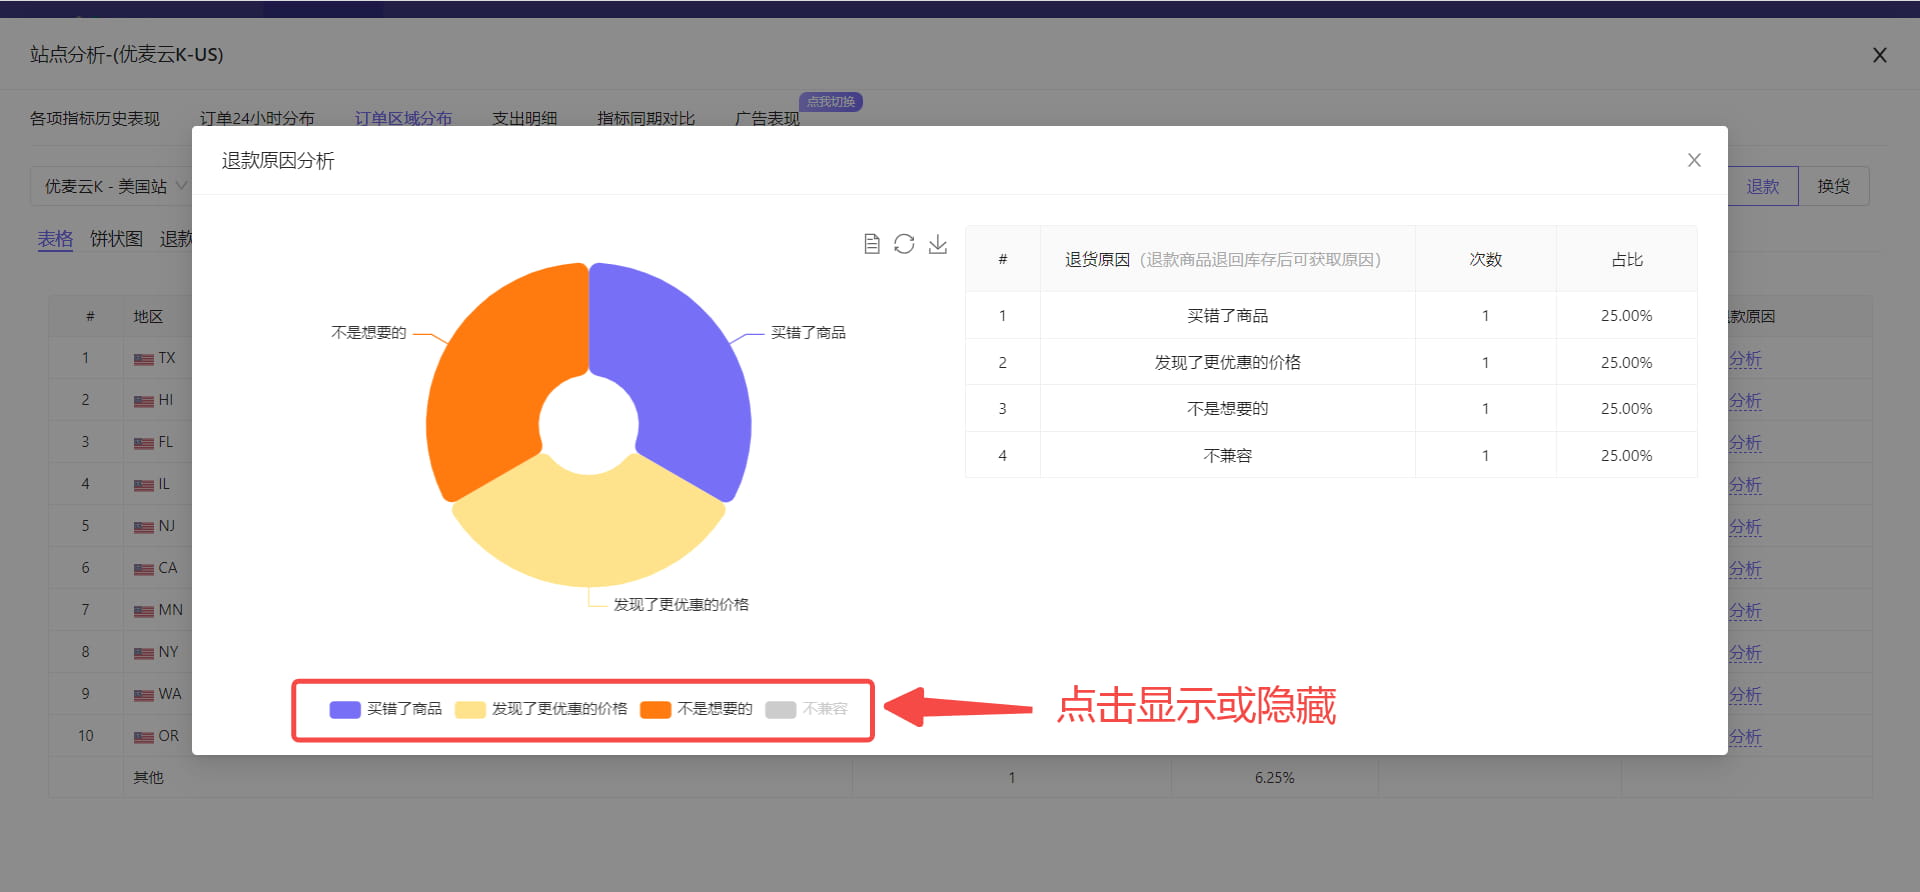This screenshot has width=1920, height=892.
Task: Close the 站点分析 window behind the dialog
Action: click(x=1880, y=55)
